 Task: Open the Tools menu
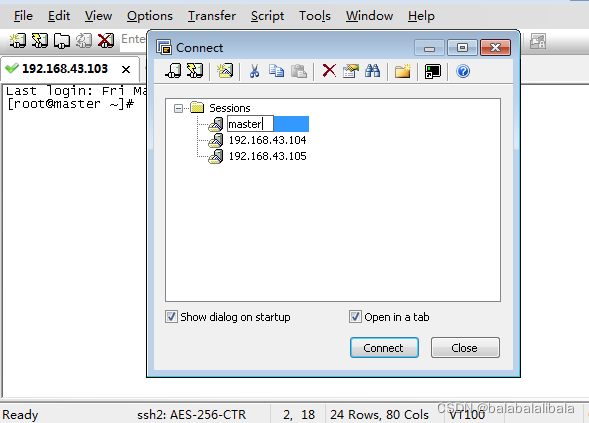(315, 16)
